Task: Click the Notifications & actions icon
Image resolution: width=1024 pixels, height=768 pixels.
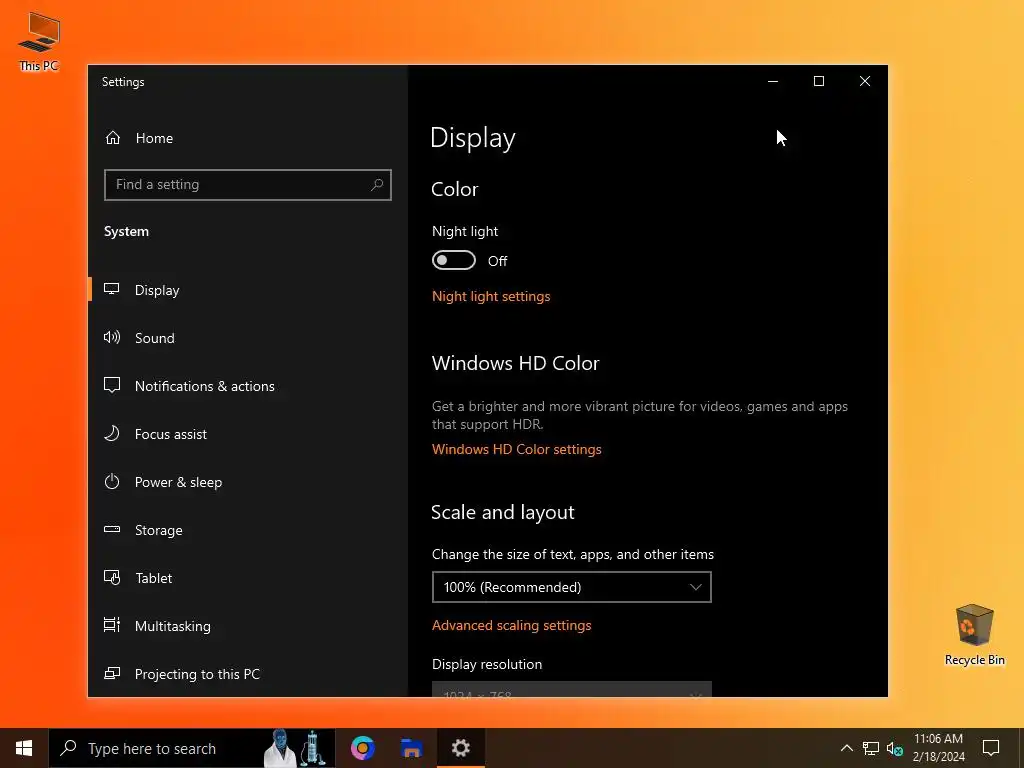Action: (112, 385)
